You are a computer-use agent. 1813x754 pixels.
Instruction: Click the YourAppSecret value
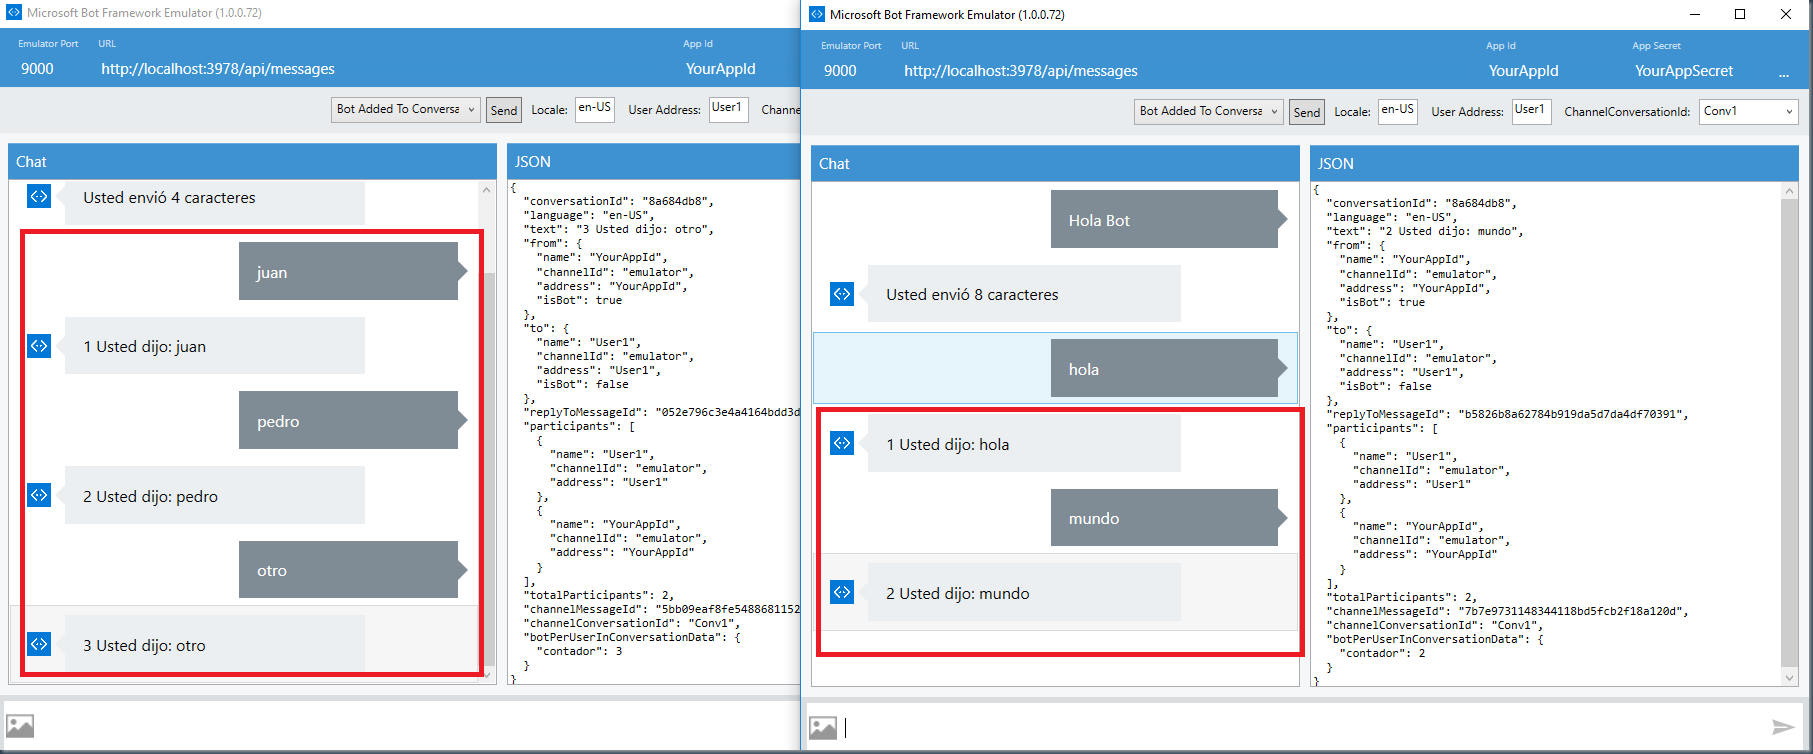[x=1684, y=71]
